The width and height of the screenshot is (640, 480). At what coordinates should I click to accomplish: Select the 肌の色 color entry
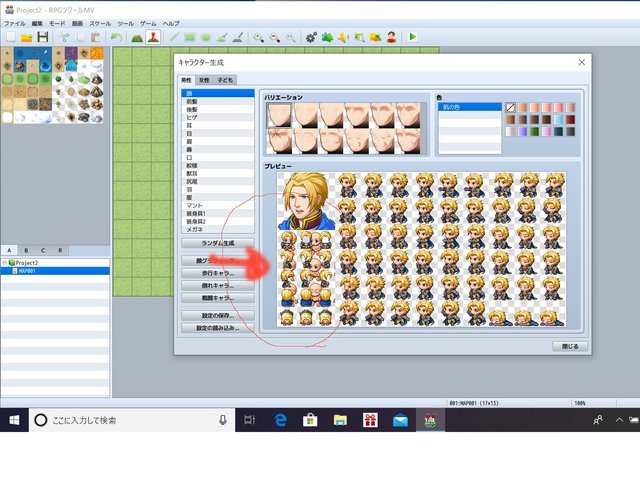point(470,107)
